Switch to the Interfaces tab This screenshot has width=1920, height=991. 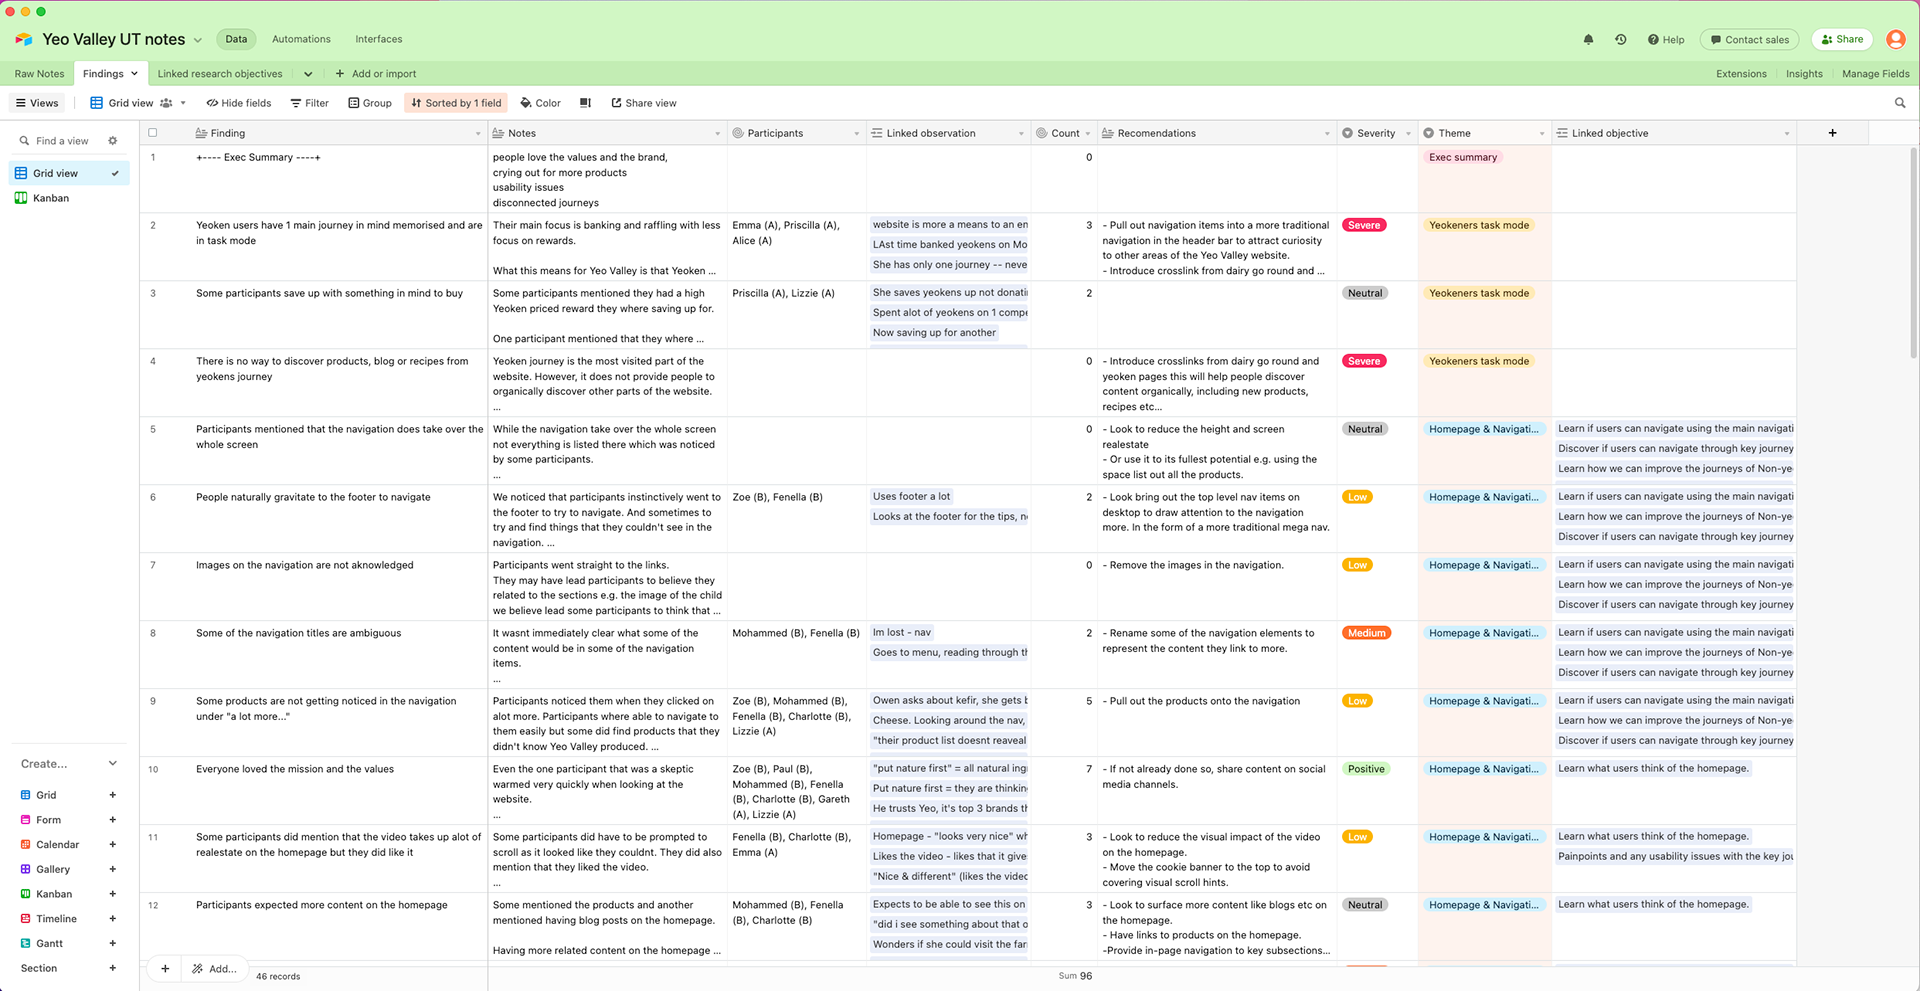coord(379,39)
